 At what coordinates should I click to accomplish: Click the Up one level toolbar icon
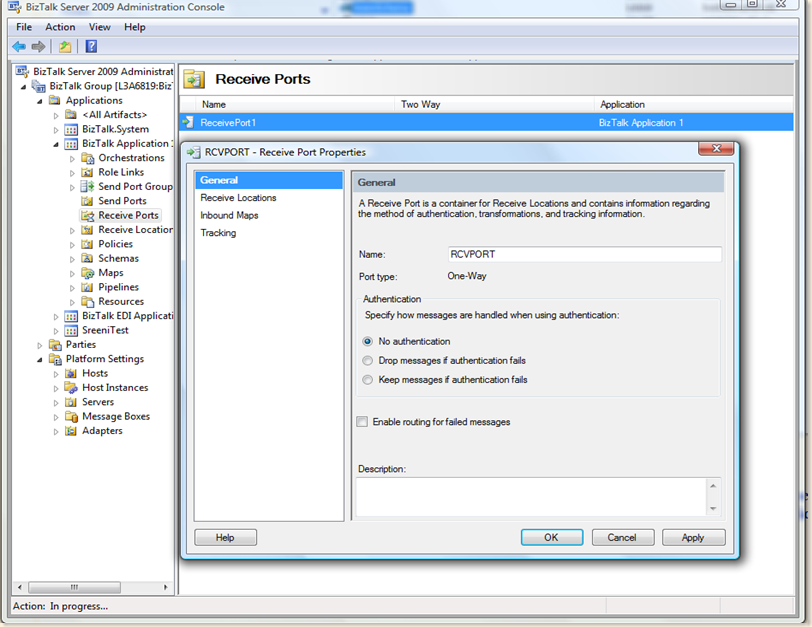[65, 47]
